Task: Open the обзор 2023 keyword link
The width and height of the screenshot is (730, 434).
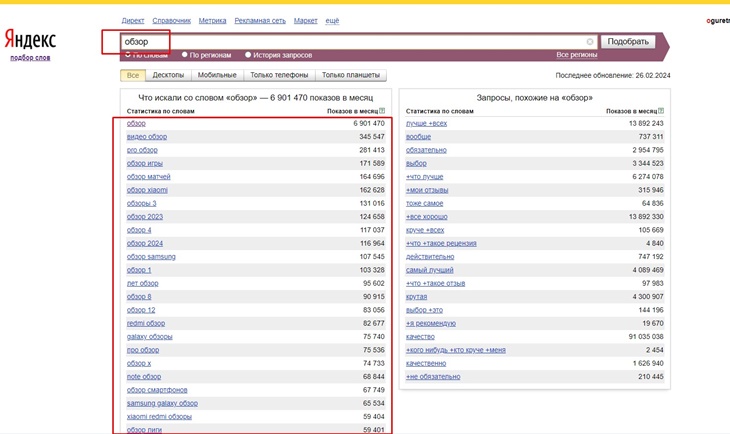Action: (x=145, y=217)
